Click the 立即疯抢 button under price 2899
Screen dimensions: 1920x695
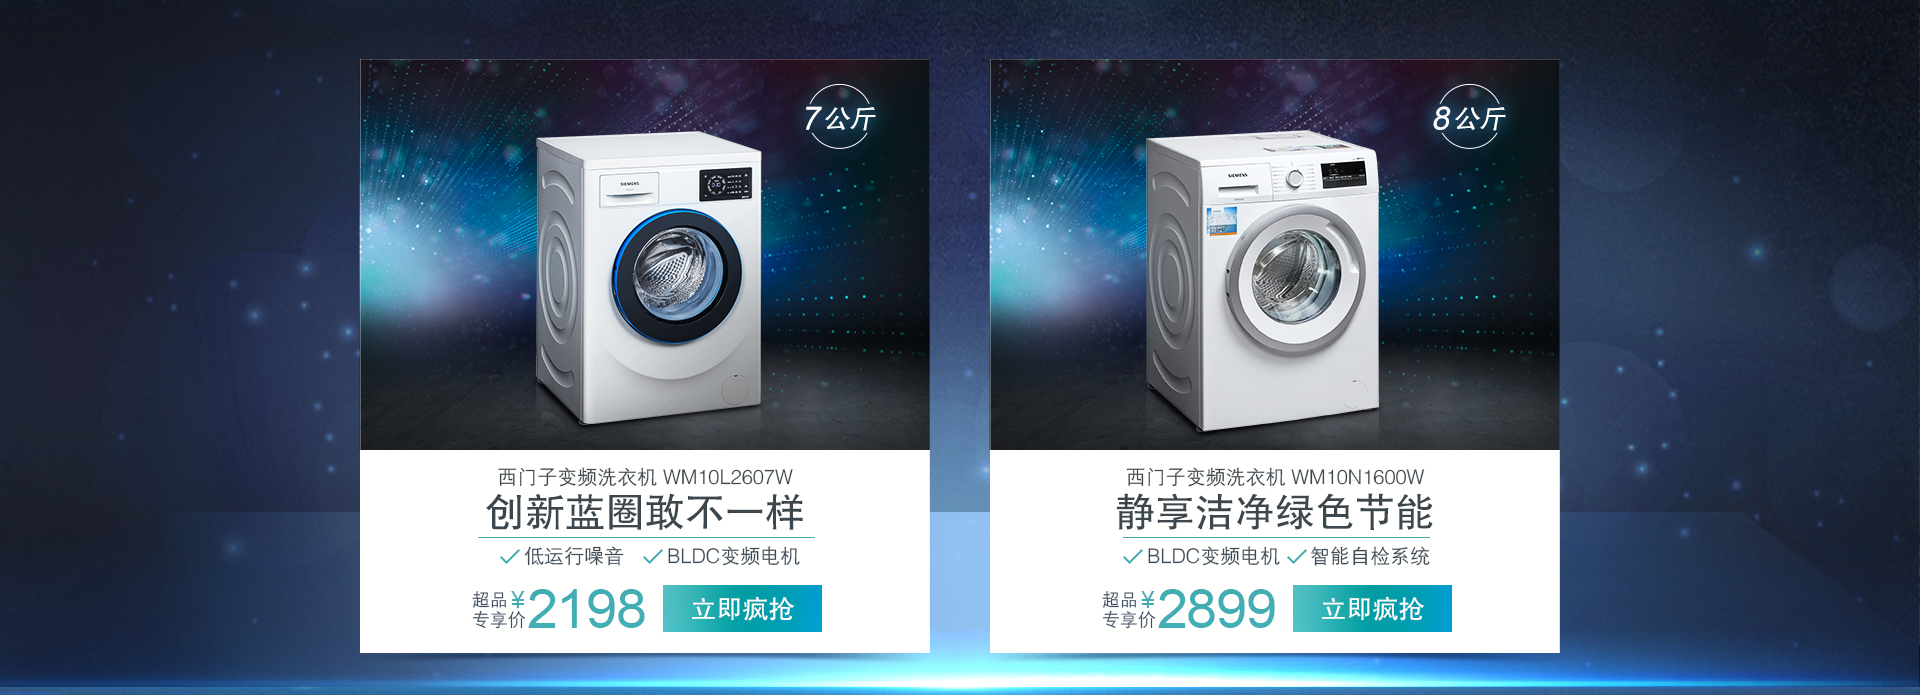[x=1372, y=609]
